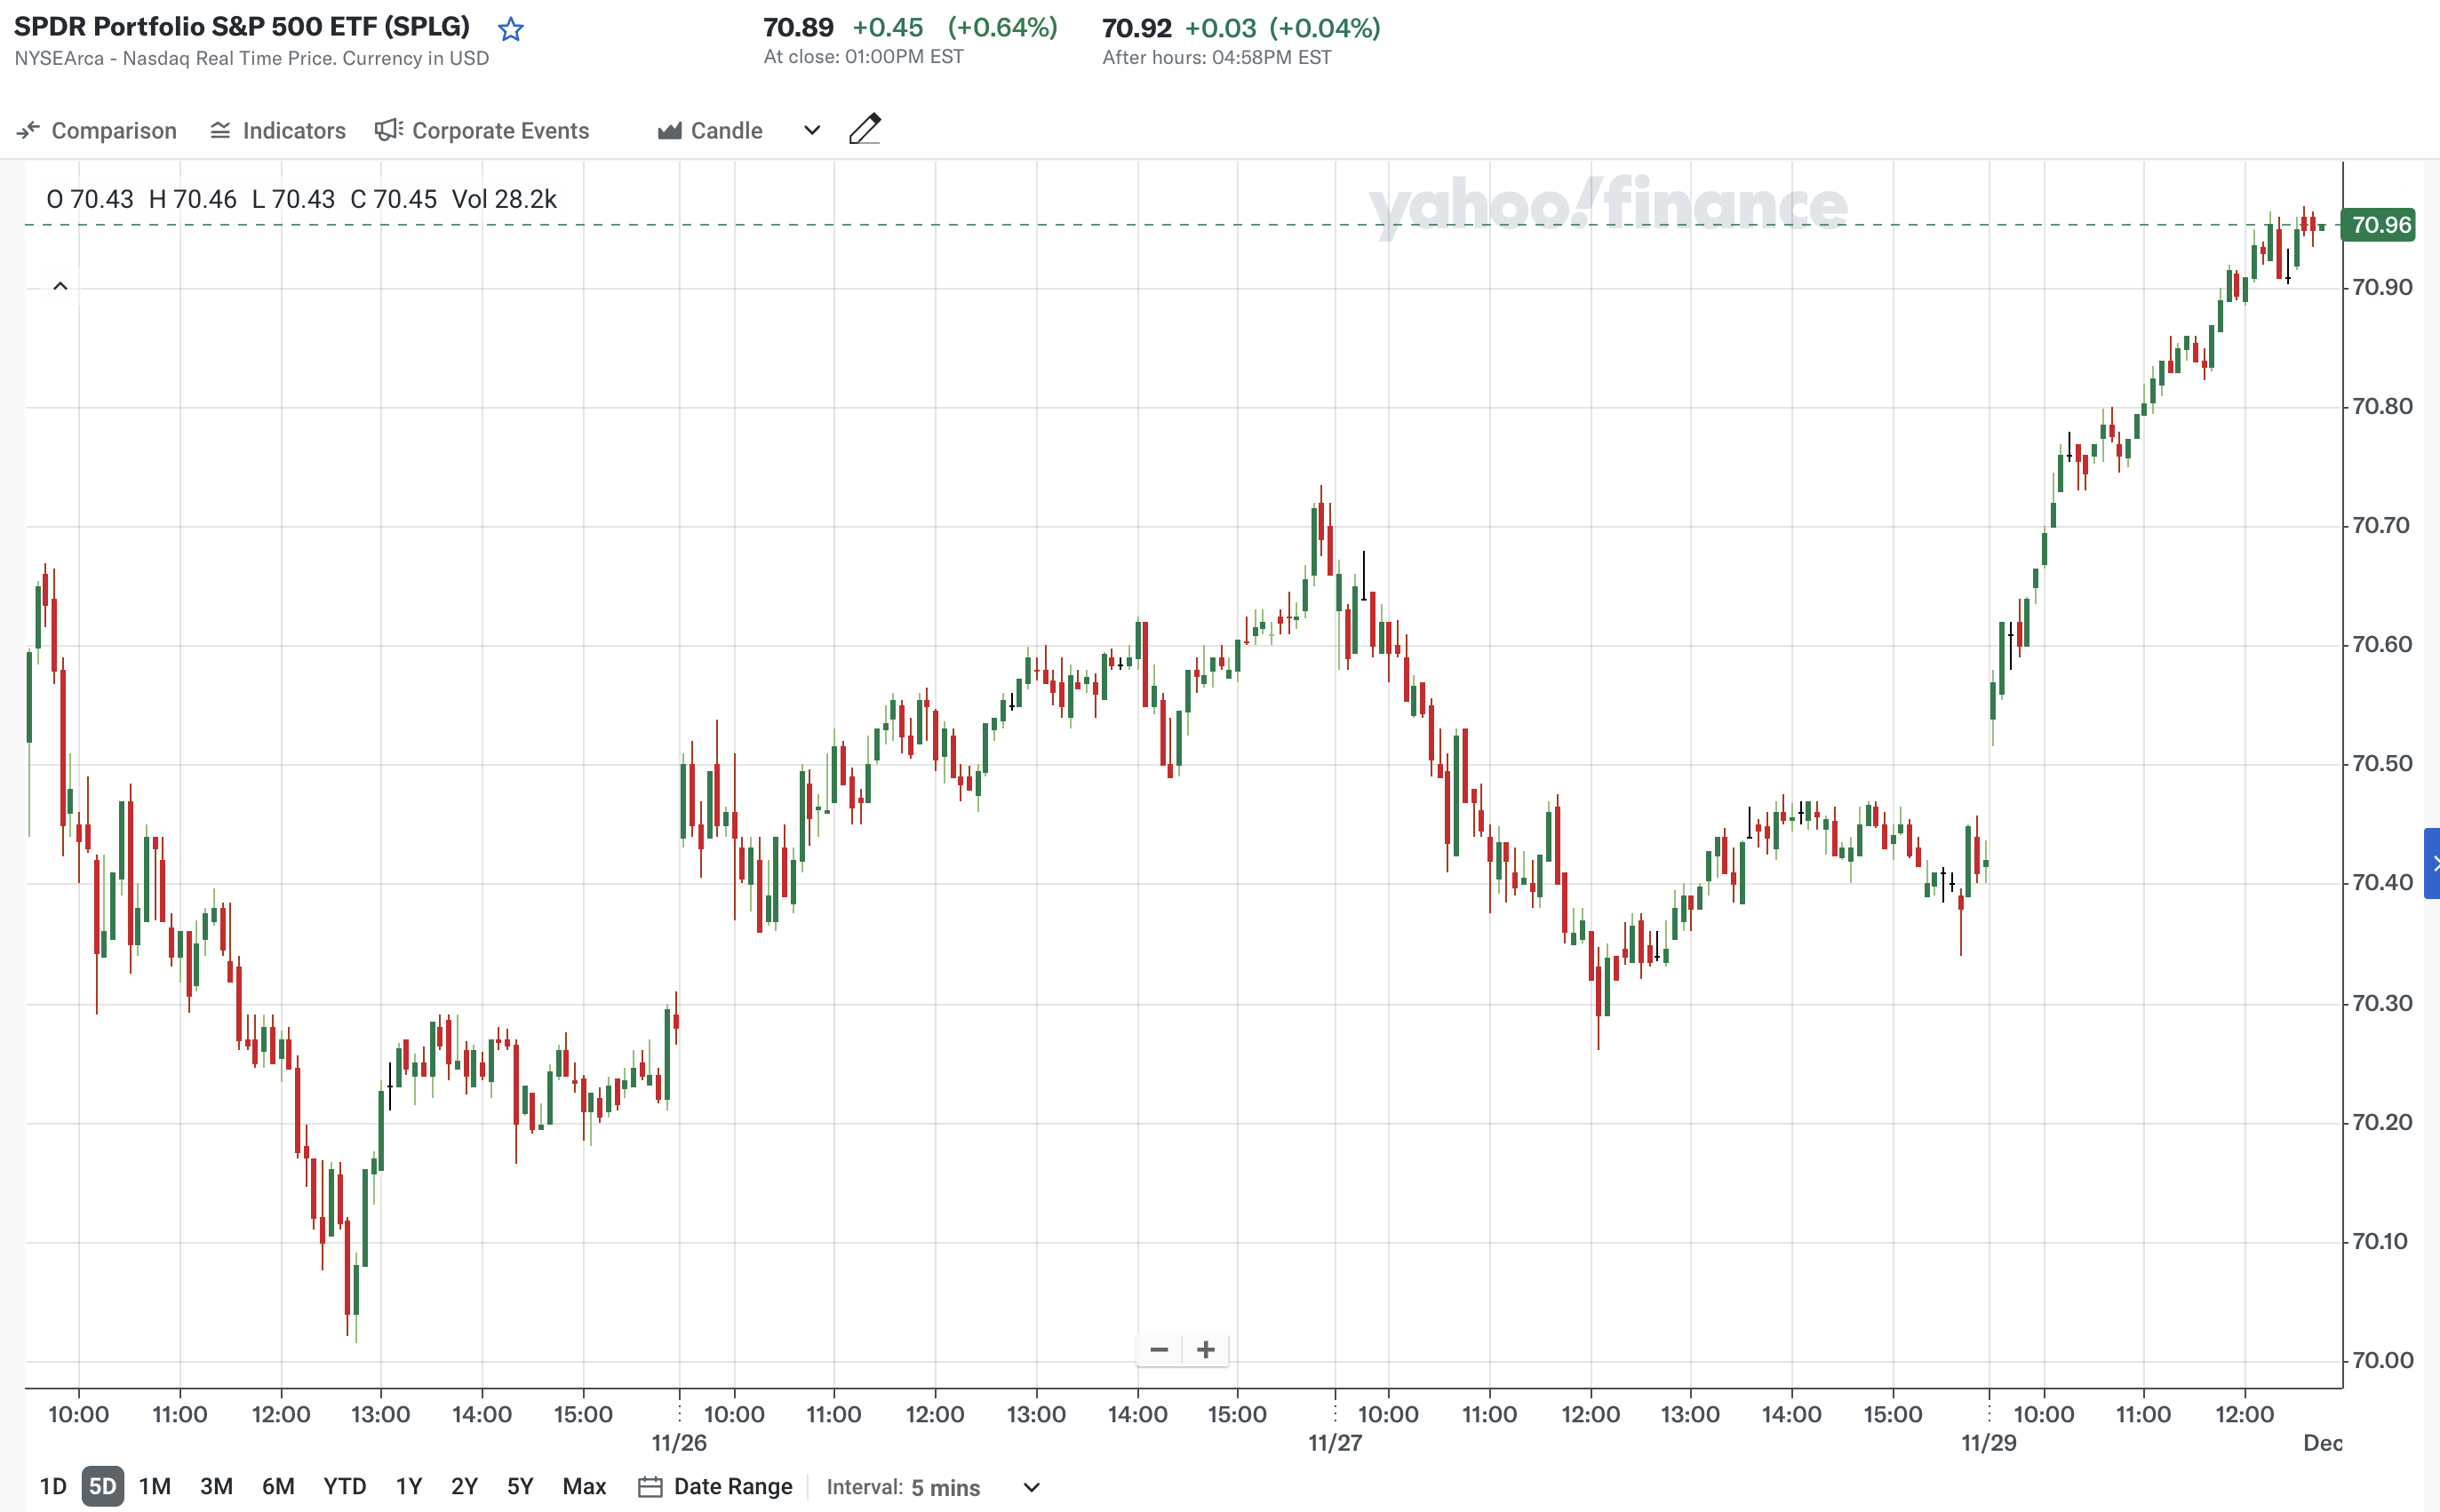
Task: Open the Indicators menu
Action: (278, 131)
